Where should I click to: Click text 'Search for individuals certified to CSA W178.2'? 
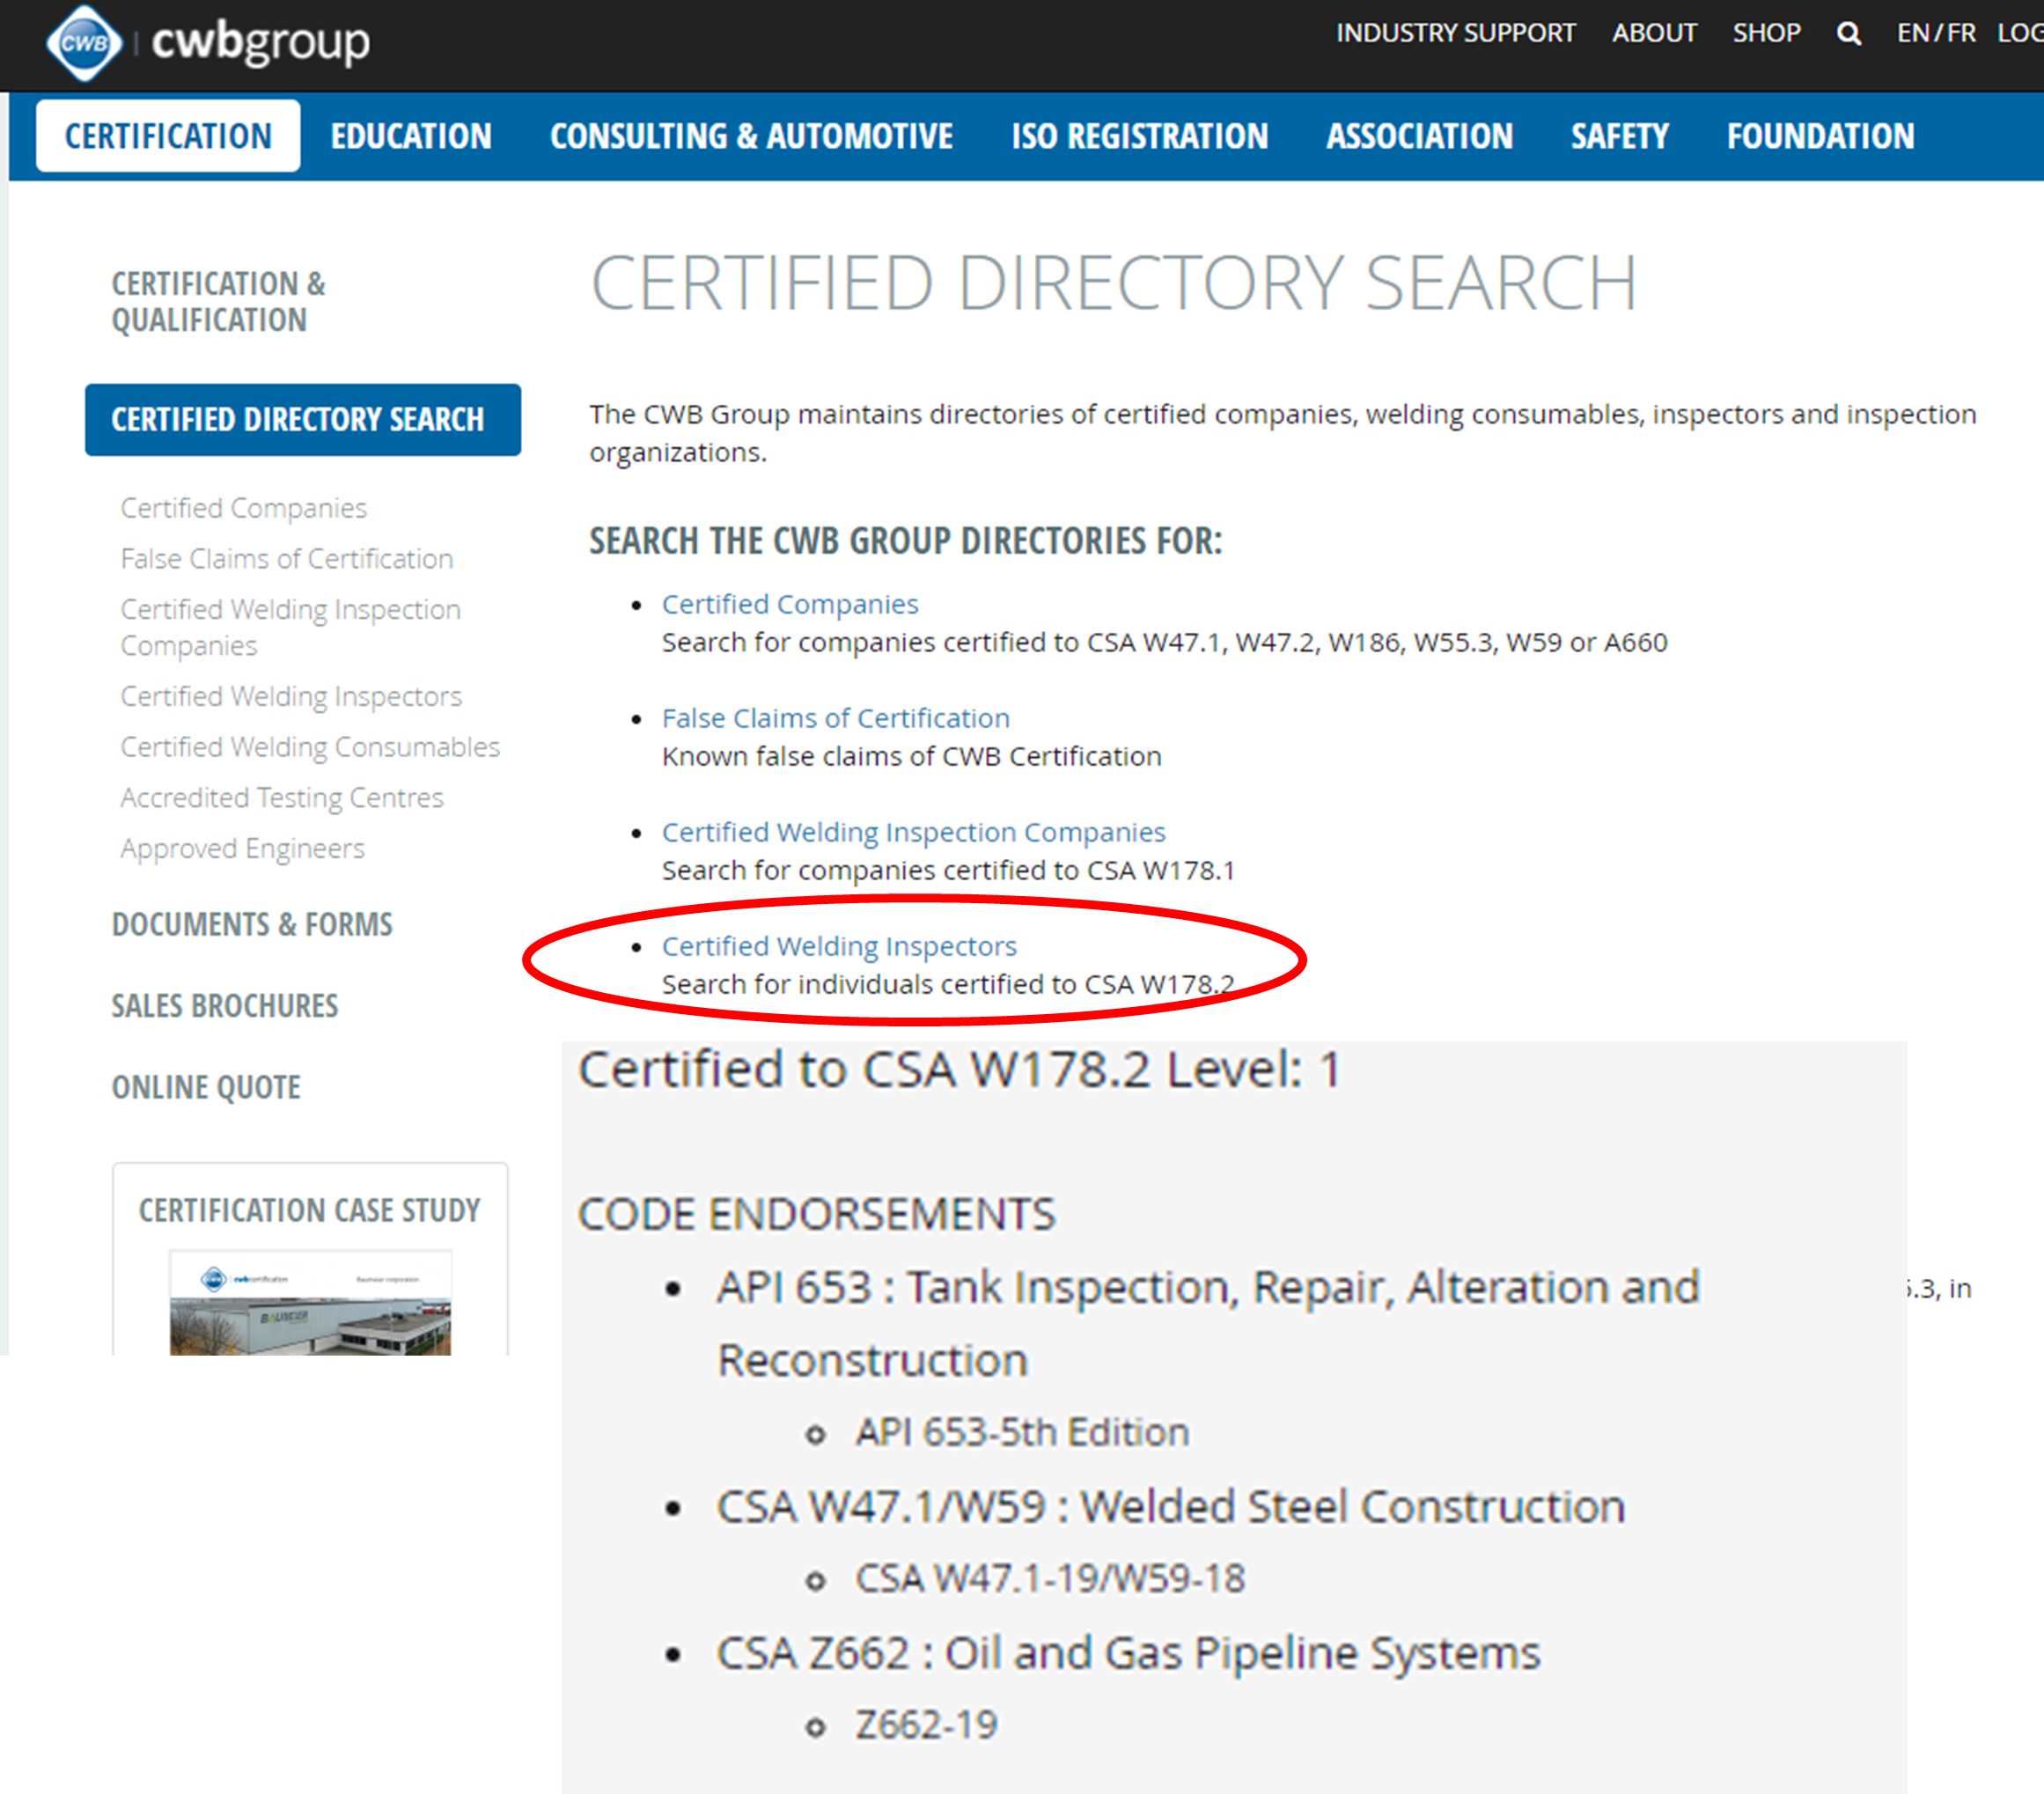[948, 984]
